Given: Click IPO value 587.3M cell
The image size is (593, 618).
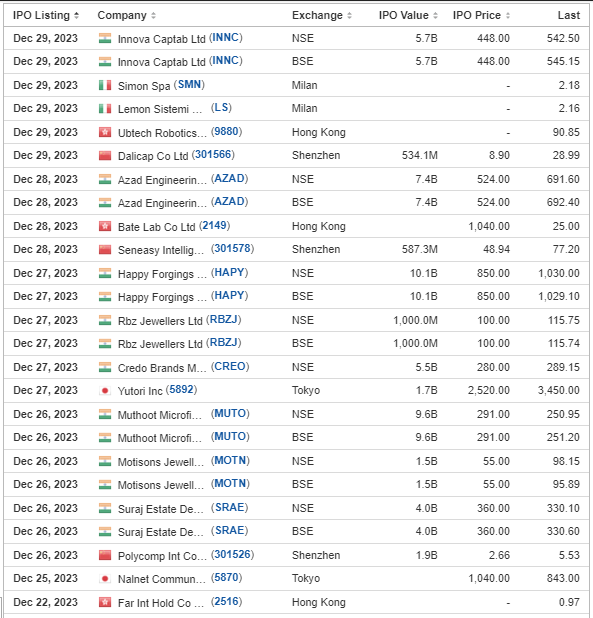Looking at the screenshot, I should 420,249.
